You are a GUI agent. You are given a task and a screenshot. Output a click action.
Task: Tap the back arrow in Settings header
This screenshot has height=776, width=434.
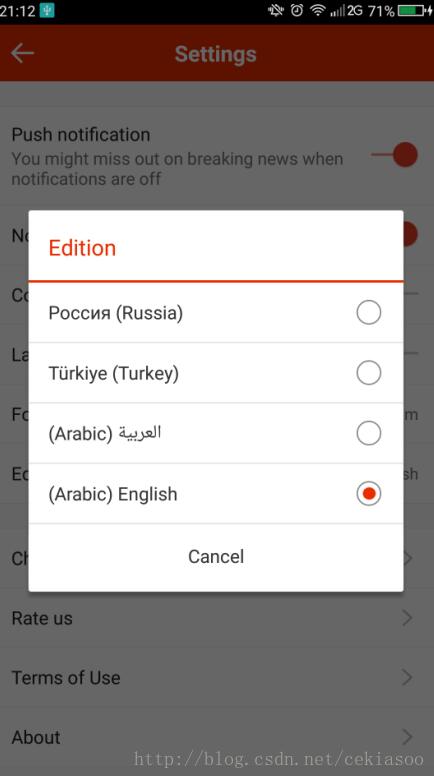click(22, 53)
